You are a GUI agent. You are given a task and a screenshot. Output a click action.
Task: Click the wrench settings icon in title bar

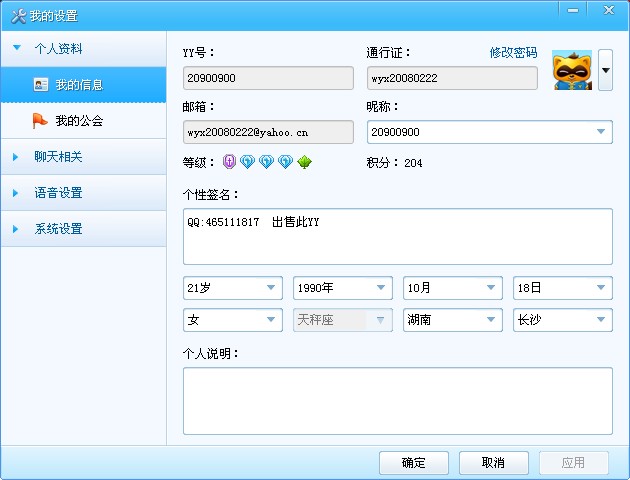click(18, 16)
